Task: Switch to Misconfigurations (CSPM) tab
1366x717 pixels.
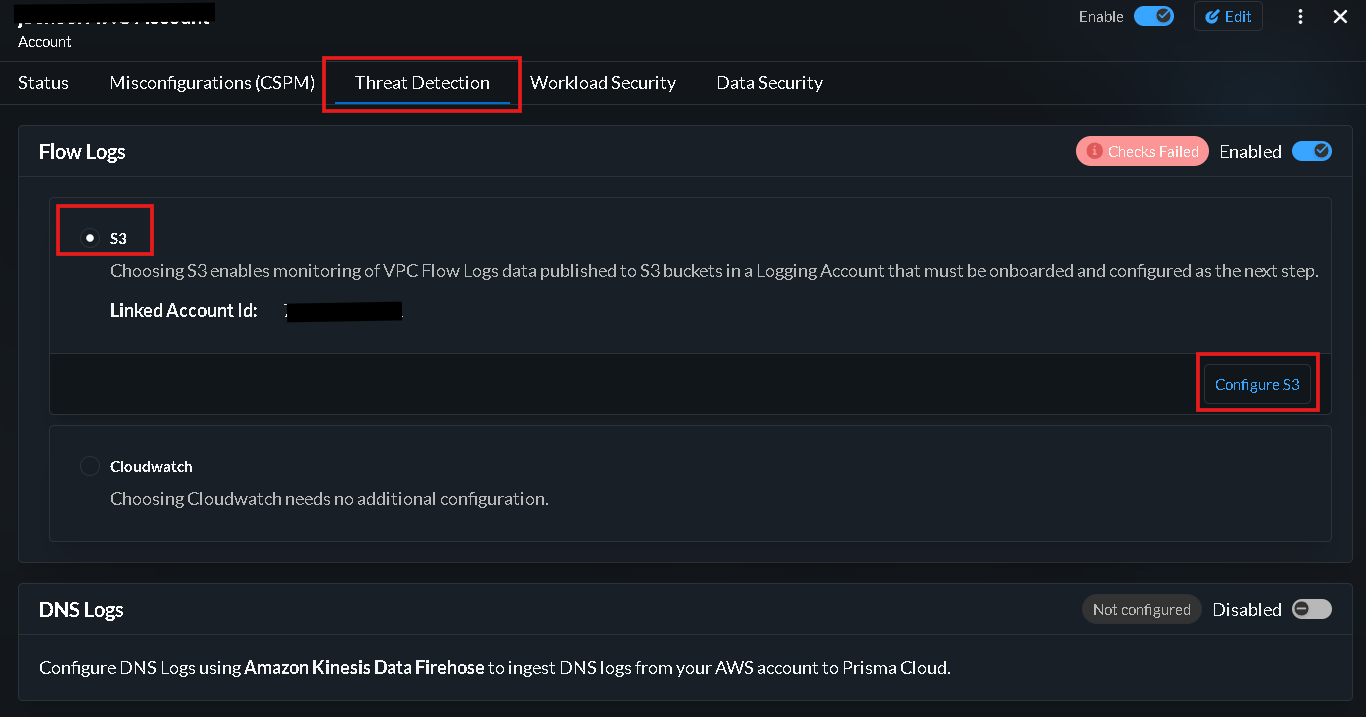Action: click(212, 83)
